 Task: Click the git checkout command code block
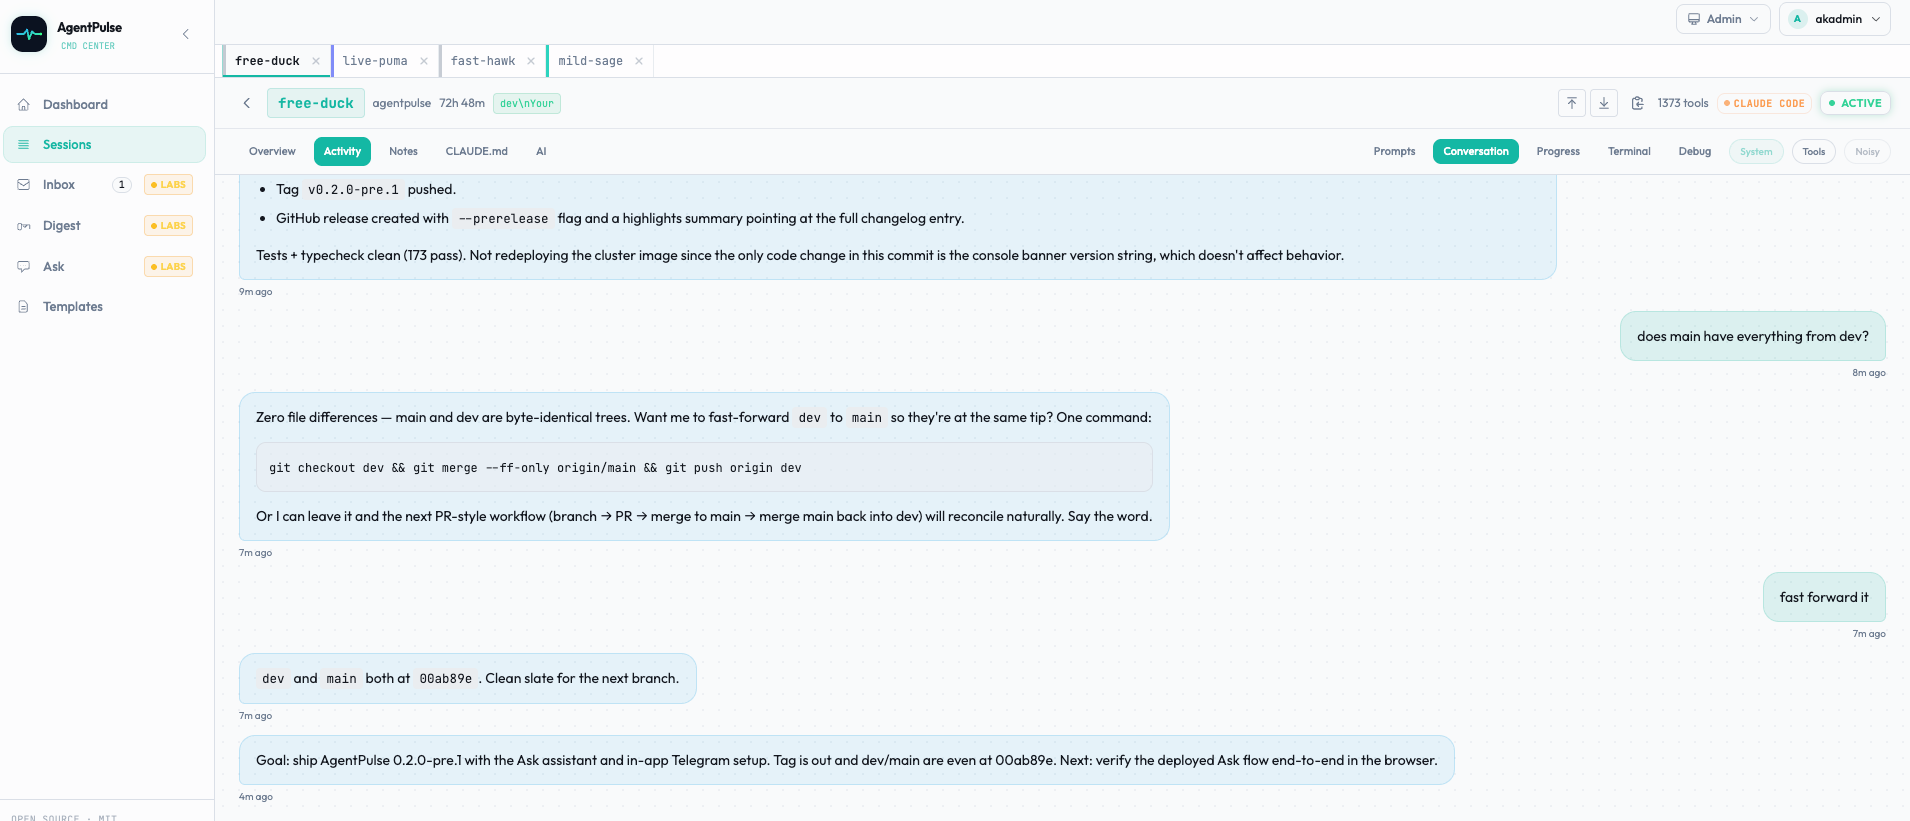704,467
